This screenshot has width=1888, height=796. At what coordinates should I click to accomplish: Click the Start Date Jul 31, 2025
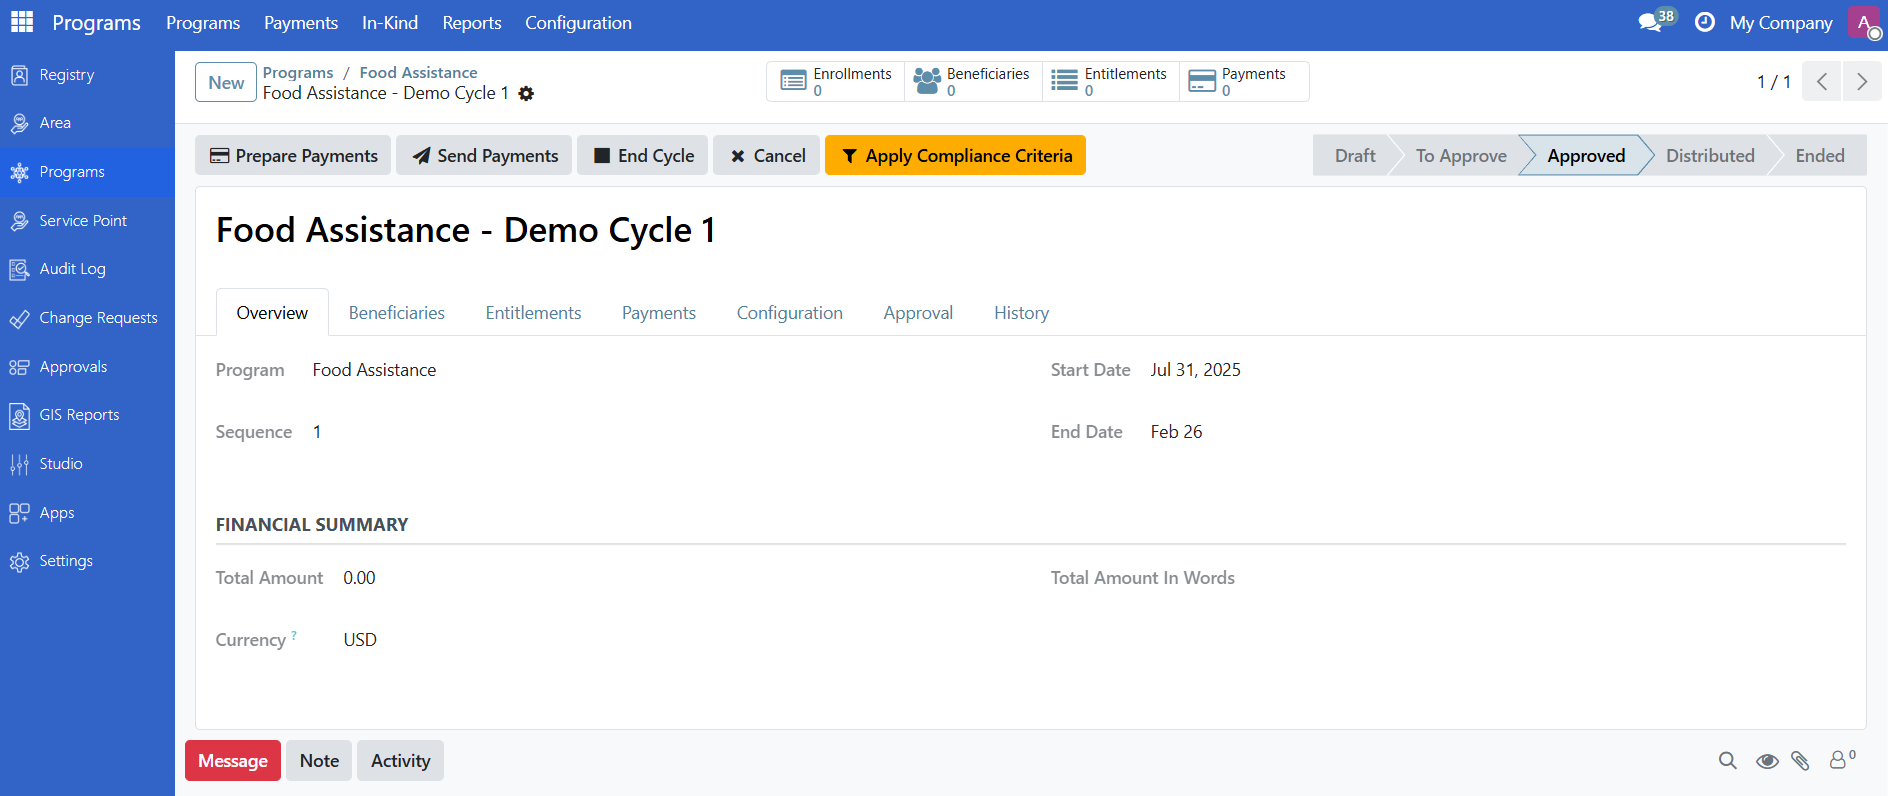1195,370
